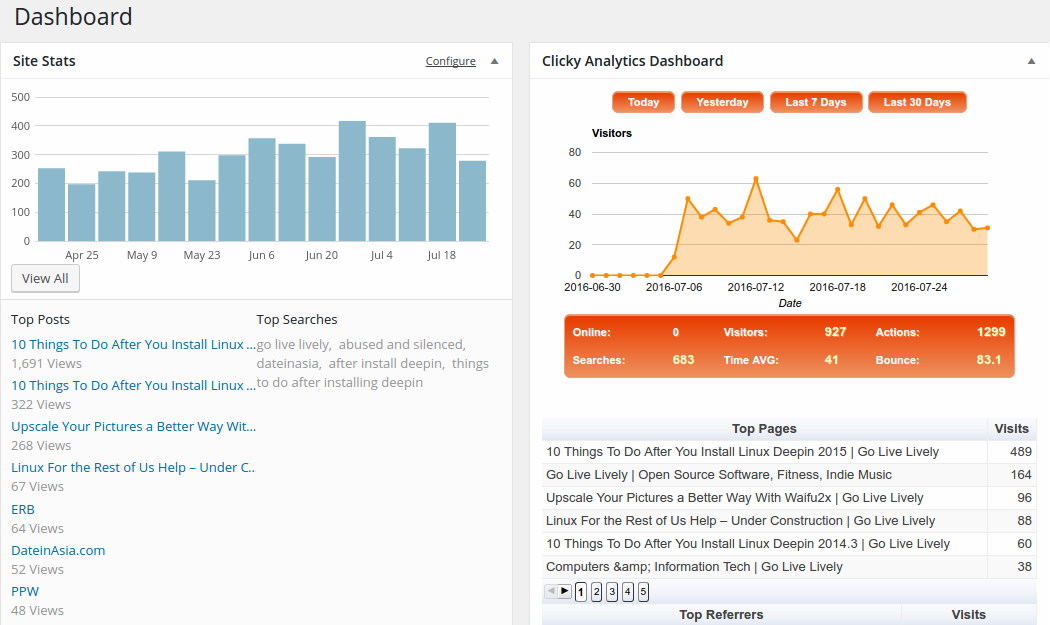Select the Last 7 Days button

tap(816, 101)
